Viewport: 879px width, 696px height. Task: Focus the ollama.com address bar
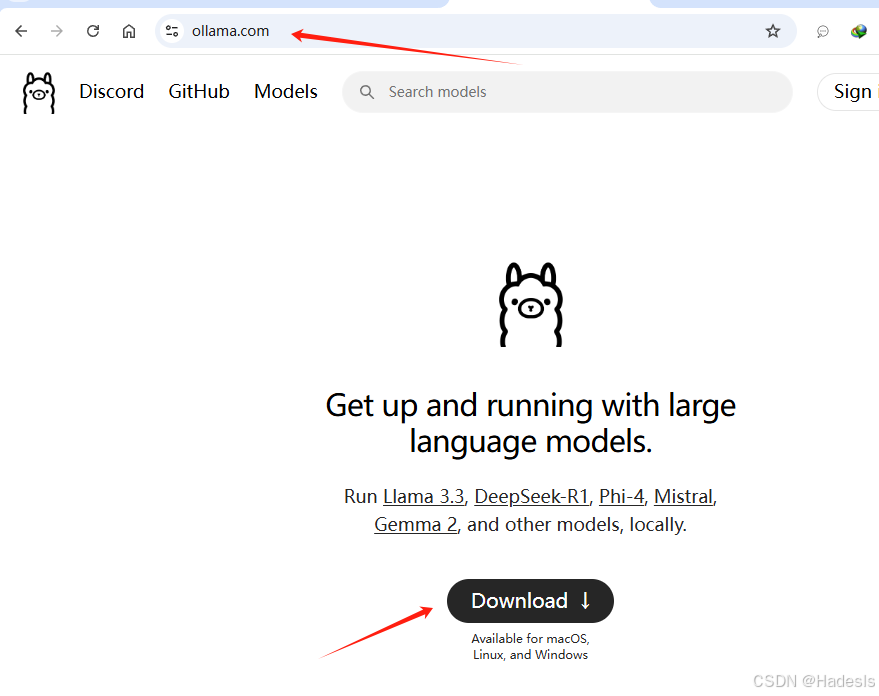[x=476, y=31]
